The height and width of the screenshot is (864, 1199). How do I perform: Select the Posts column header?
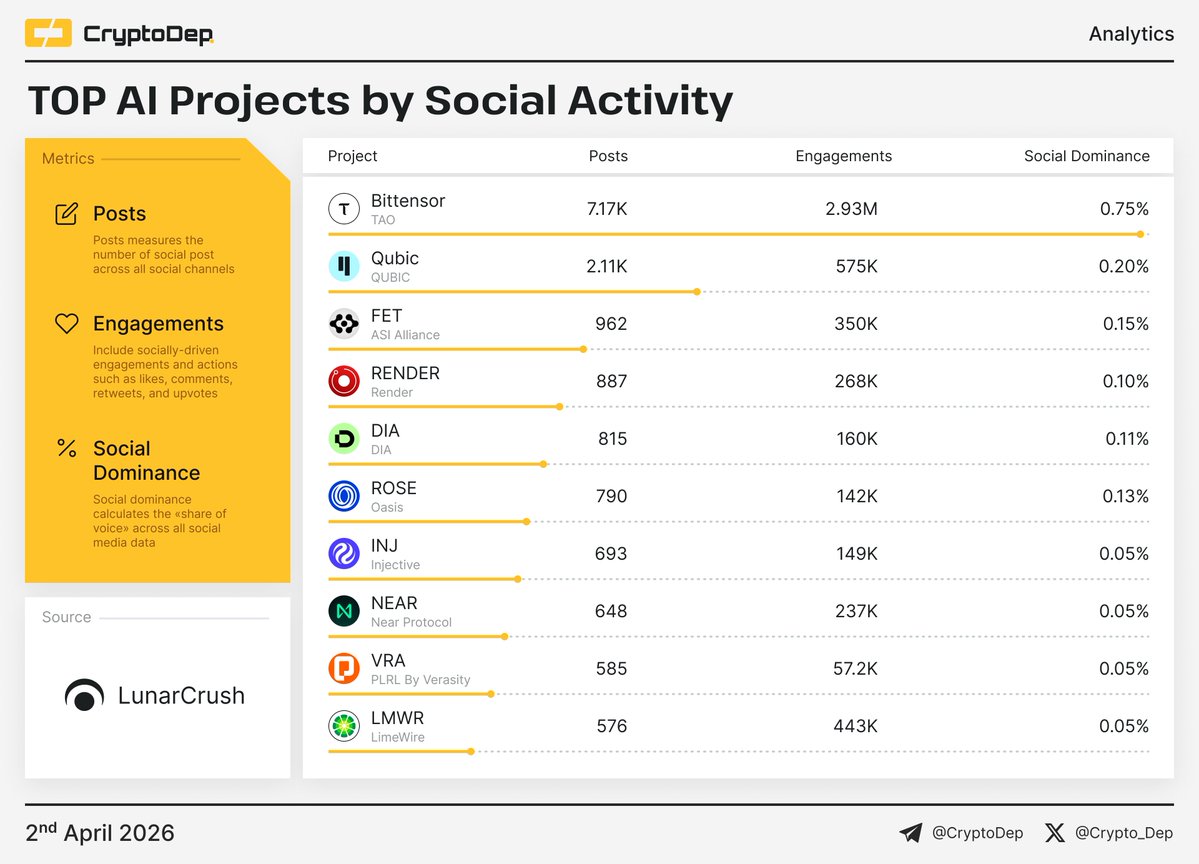point(608,156)
